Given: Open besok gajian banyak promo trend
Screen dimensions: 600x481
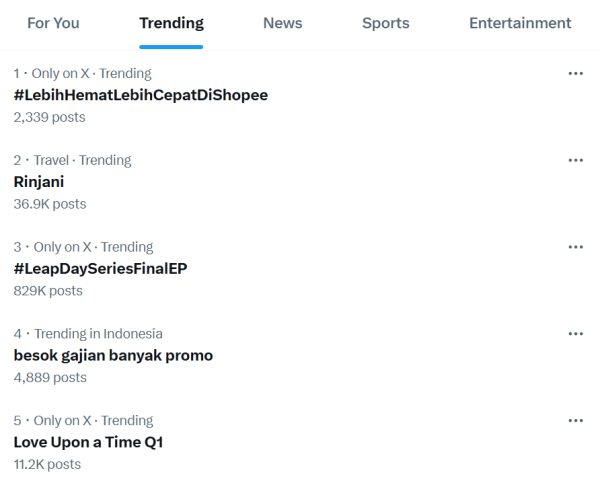Looking at the screenshot, I should pyautogui.click(x=113, y=355).
